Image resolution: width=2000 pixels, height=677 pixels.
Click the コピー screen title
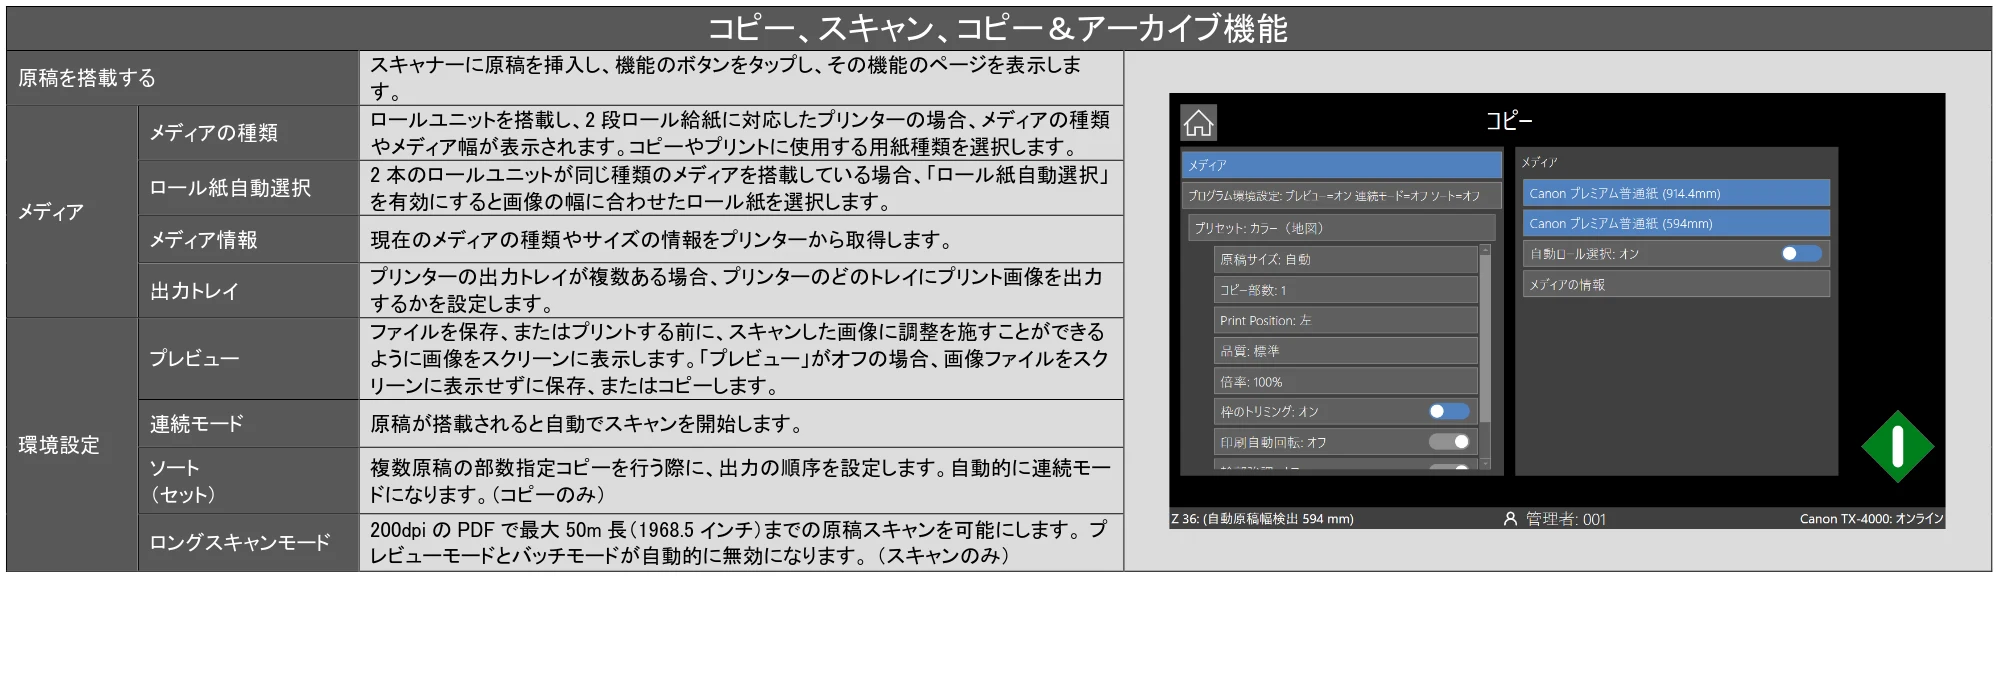point(1508,121)
